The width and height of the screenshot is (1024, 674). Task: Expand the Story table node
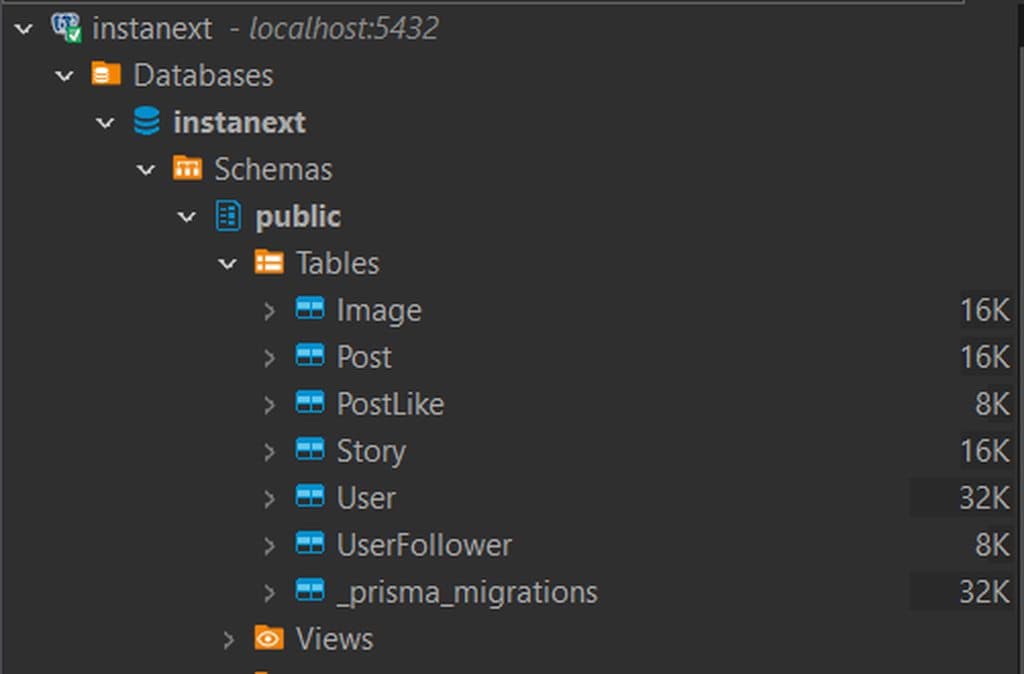(268, 451)
